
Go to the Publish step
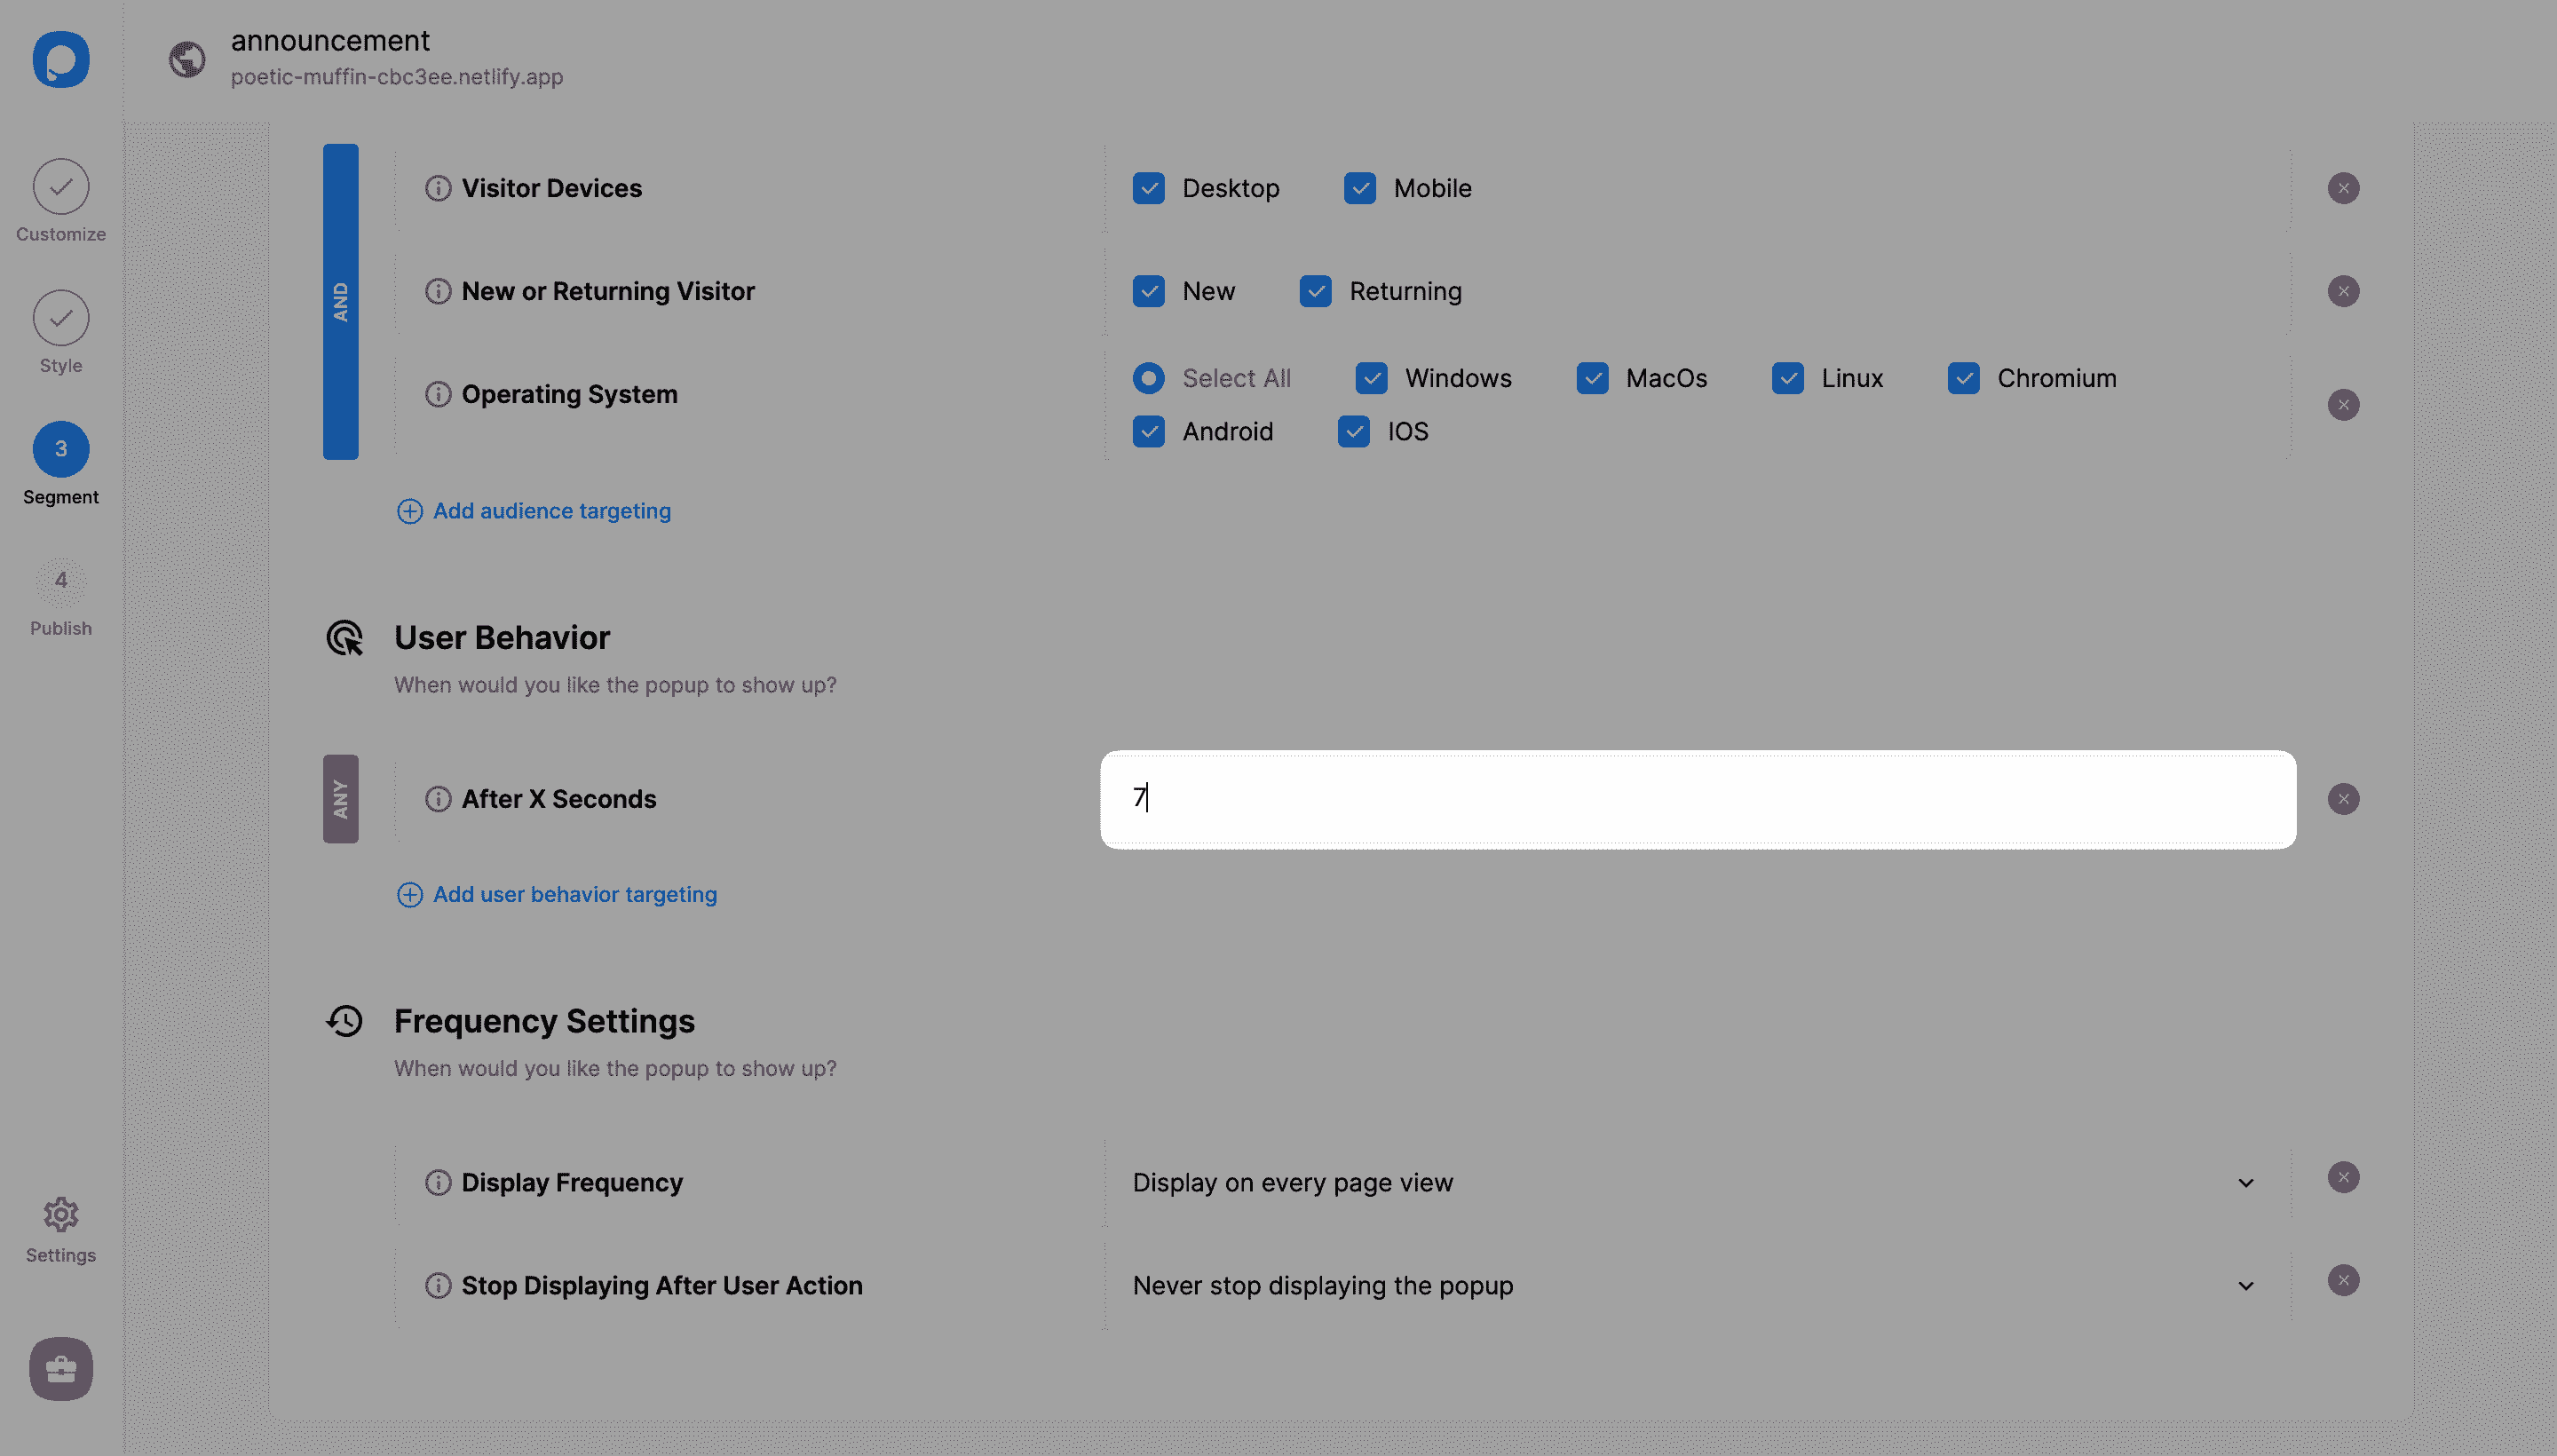(x=61, y=581)
